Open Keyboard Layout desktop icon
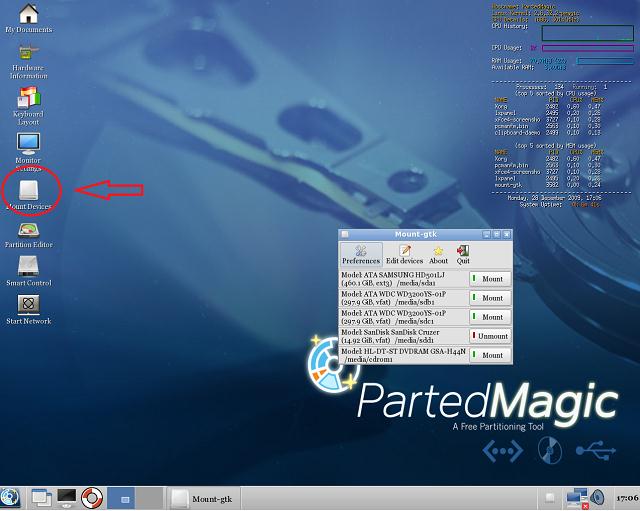Image resolution: width=640 pixels, height=511 pixels. (28, 98)
